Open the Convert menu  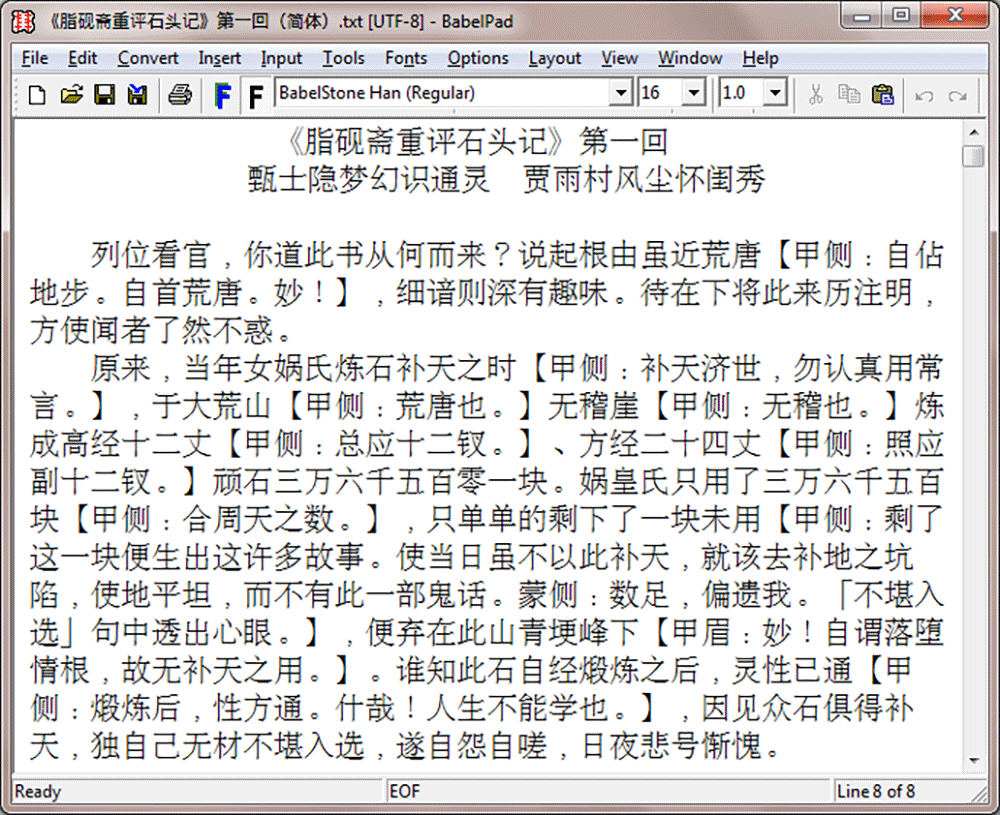(x=147, y=58)
